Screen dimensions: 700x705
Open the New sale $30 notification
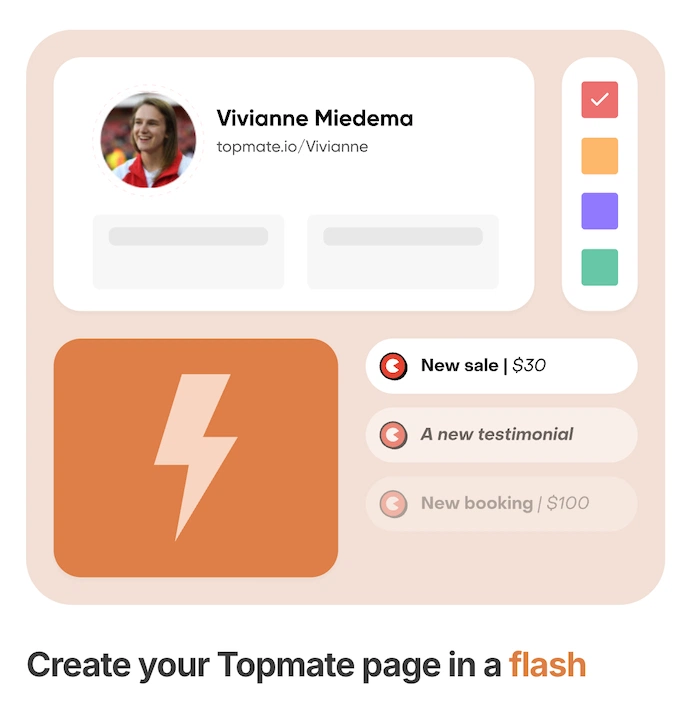pos(501,366)
